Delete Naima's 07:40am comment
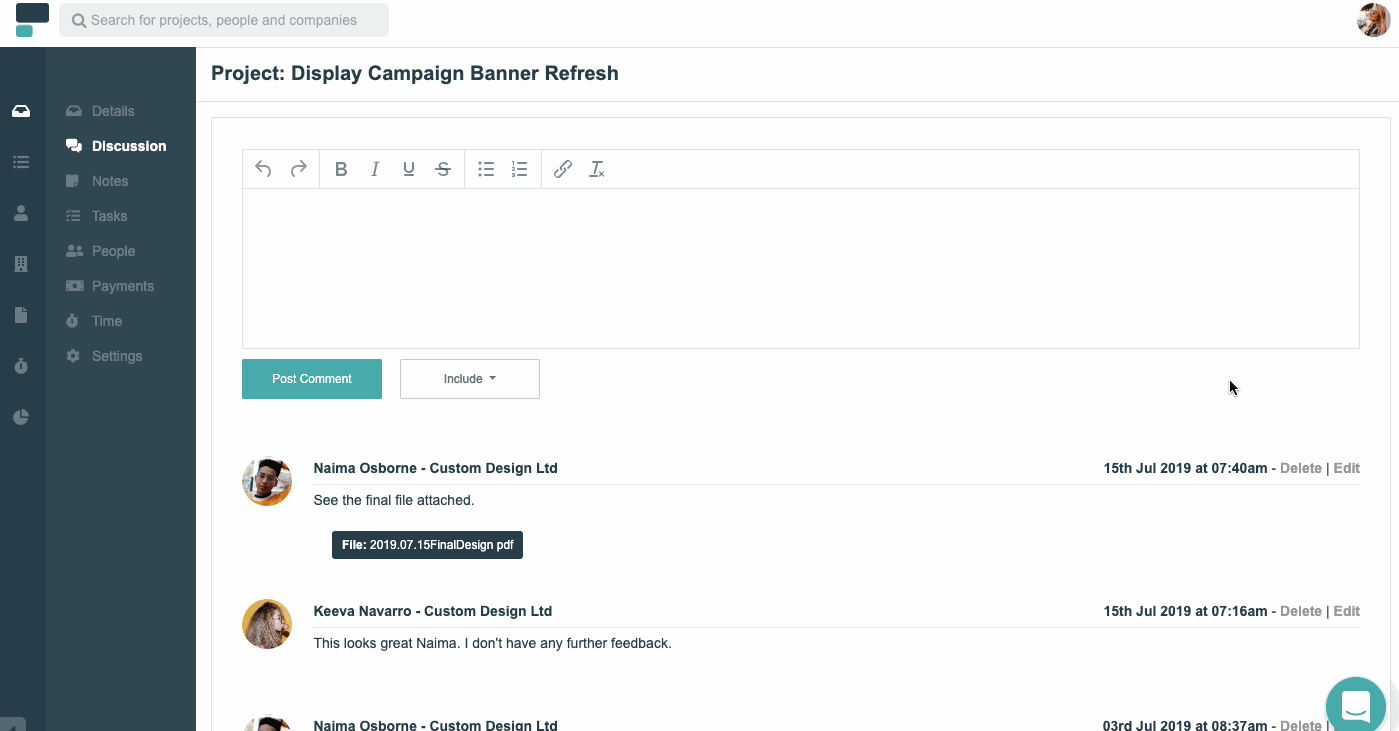The height and width of the screenshot is (731, 1399). click(1301, 468)
